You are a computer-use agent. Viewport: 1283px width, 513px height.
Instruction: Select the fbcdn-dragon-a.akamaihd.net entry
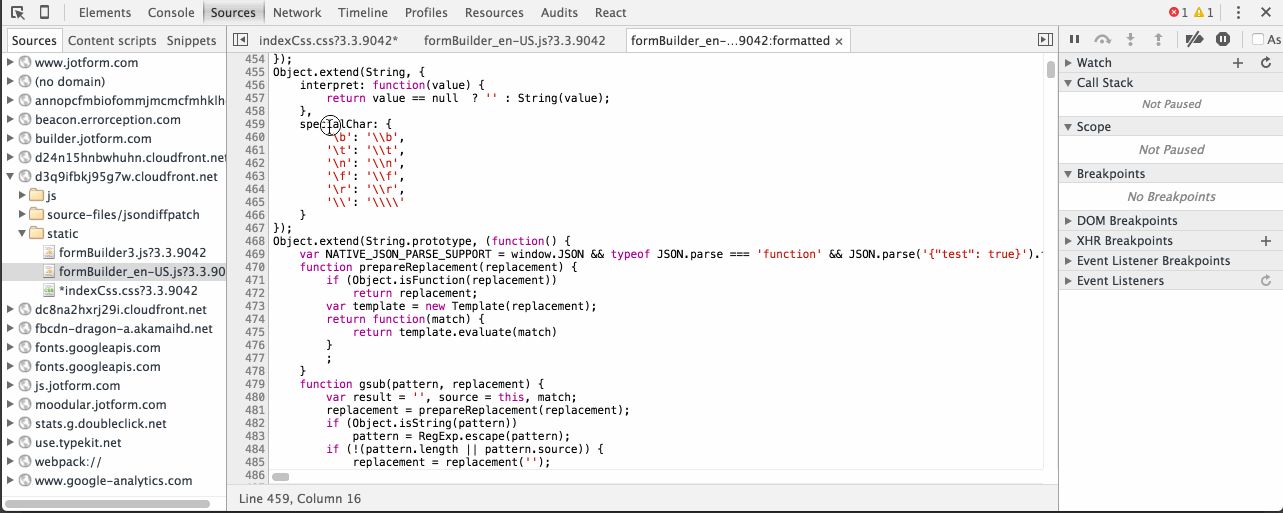pos(123,328)
